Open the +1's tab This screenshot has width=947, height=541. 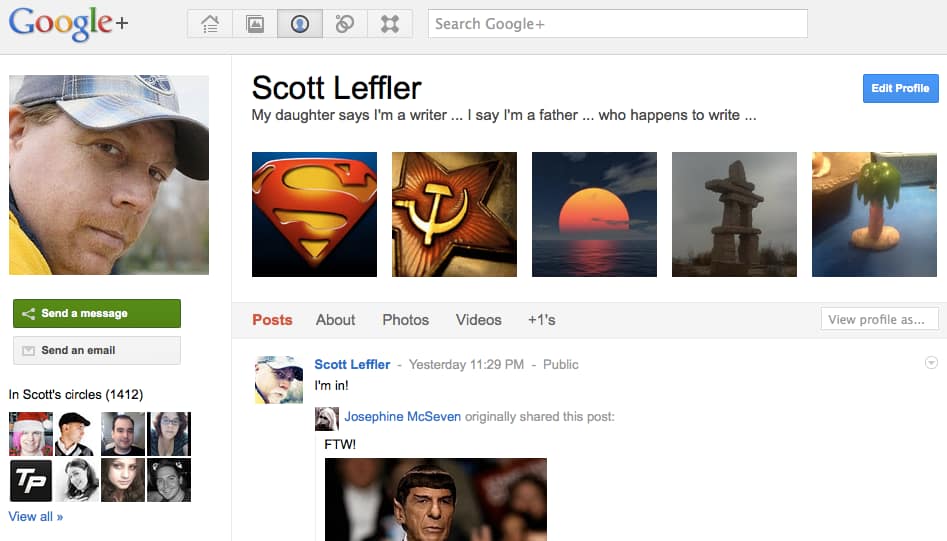pyautogui.click(x=541, y=320)
